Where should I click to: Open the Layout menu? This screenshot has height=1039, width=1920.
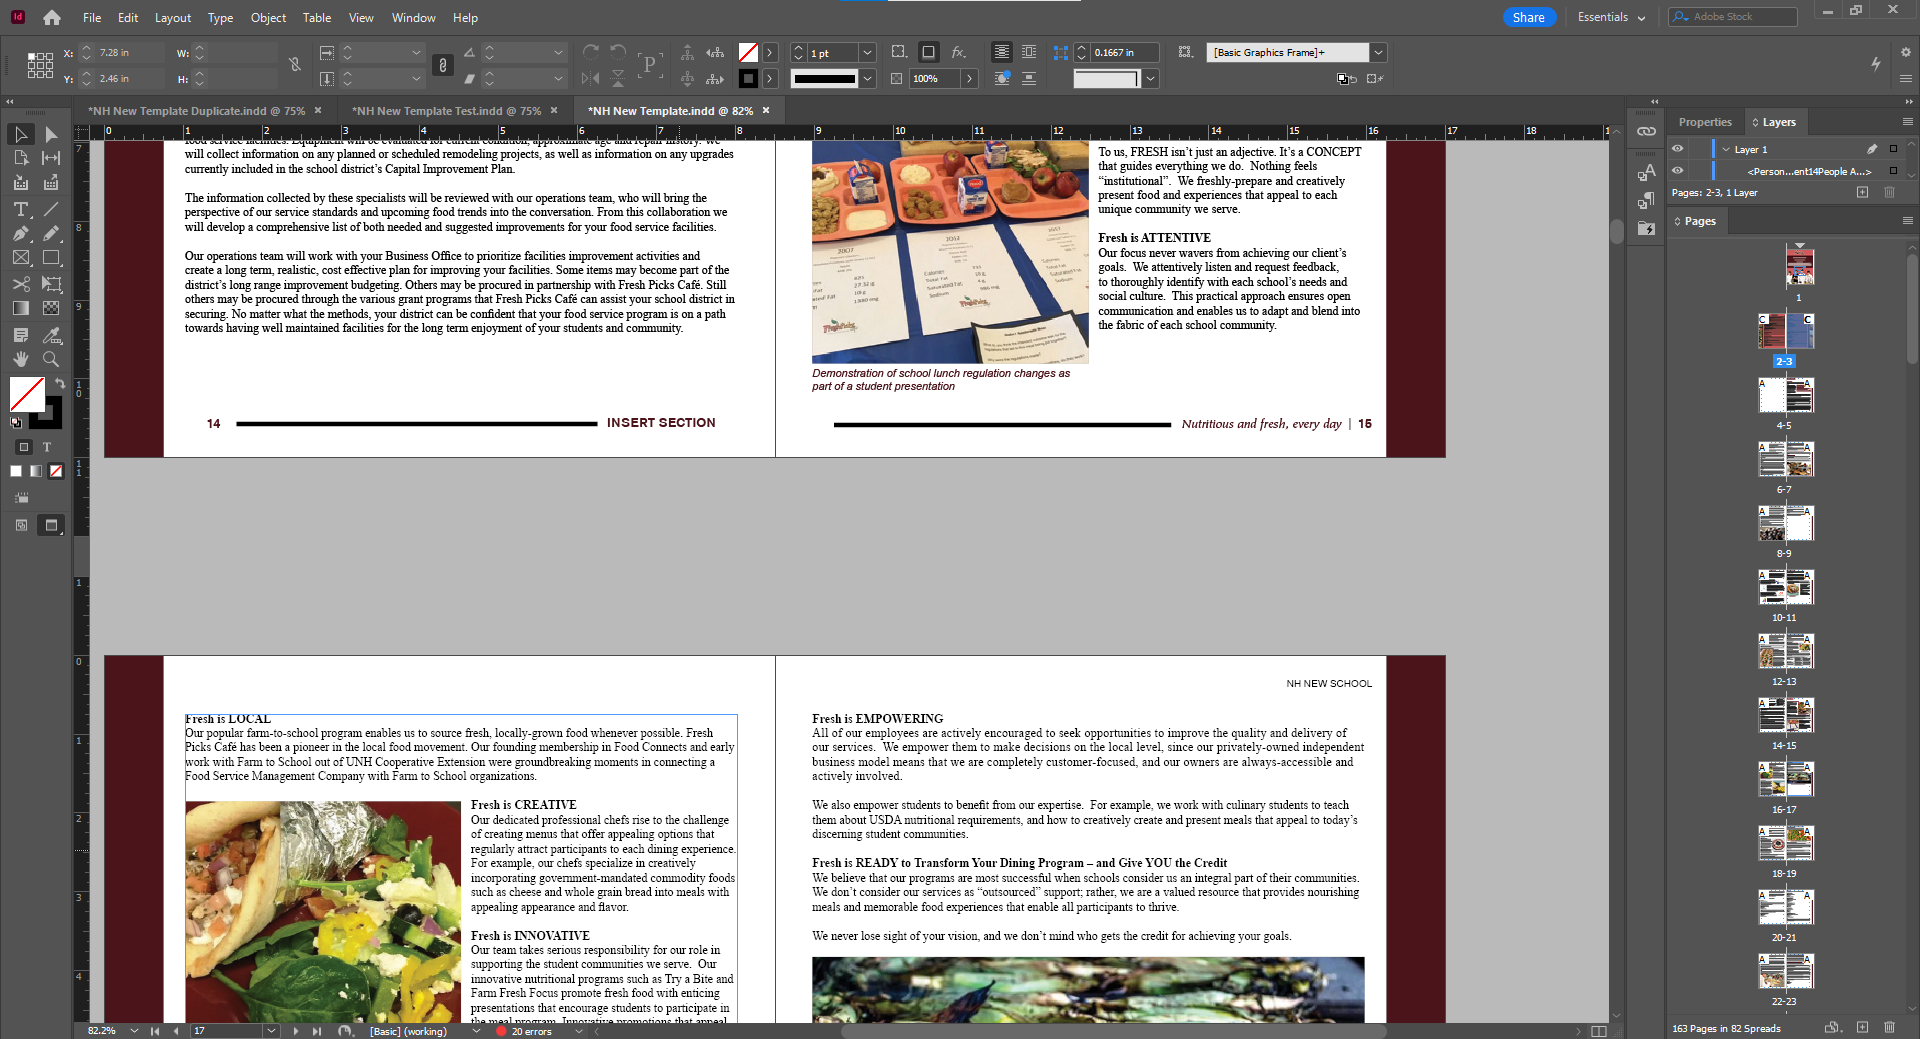pos(173,17)
